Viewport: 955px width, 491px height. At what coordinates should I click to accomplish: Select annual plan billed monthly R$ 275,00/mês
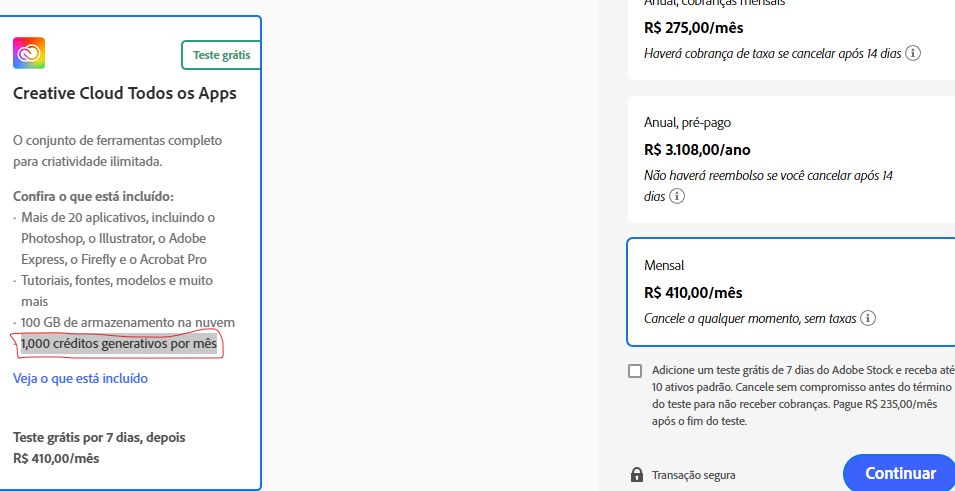click(791, 37)
